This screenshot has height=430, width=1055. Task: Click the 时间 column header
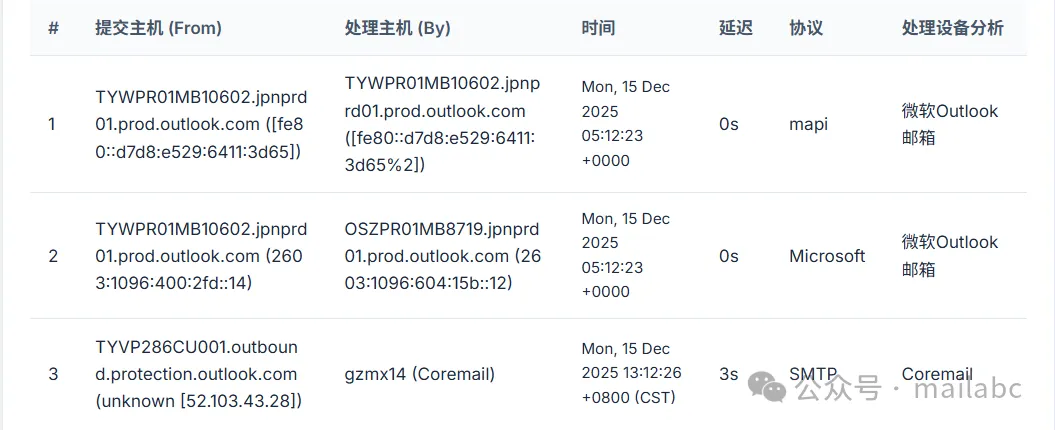(x=598, y=28)
